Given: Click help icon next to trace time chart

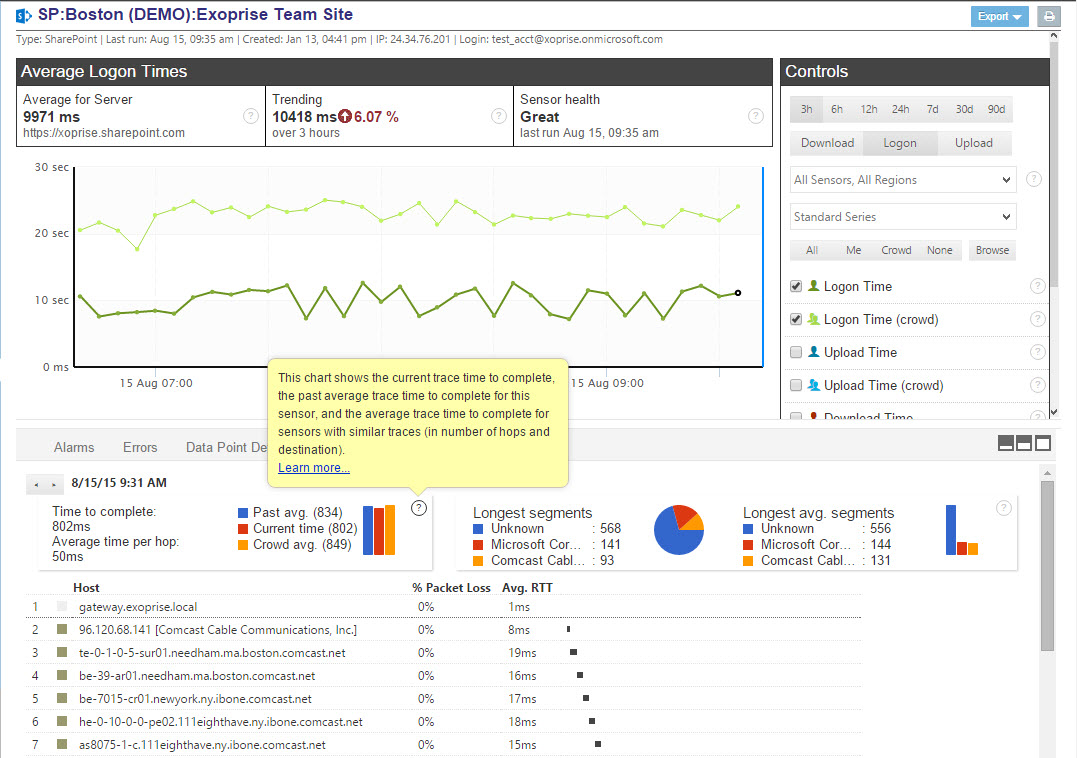Looking at the screenshot, I should coord(419,508).
